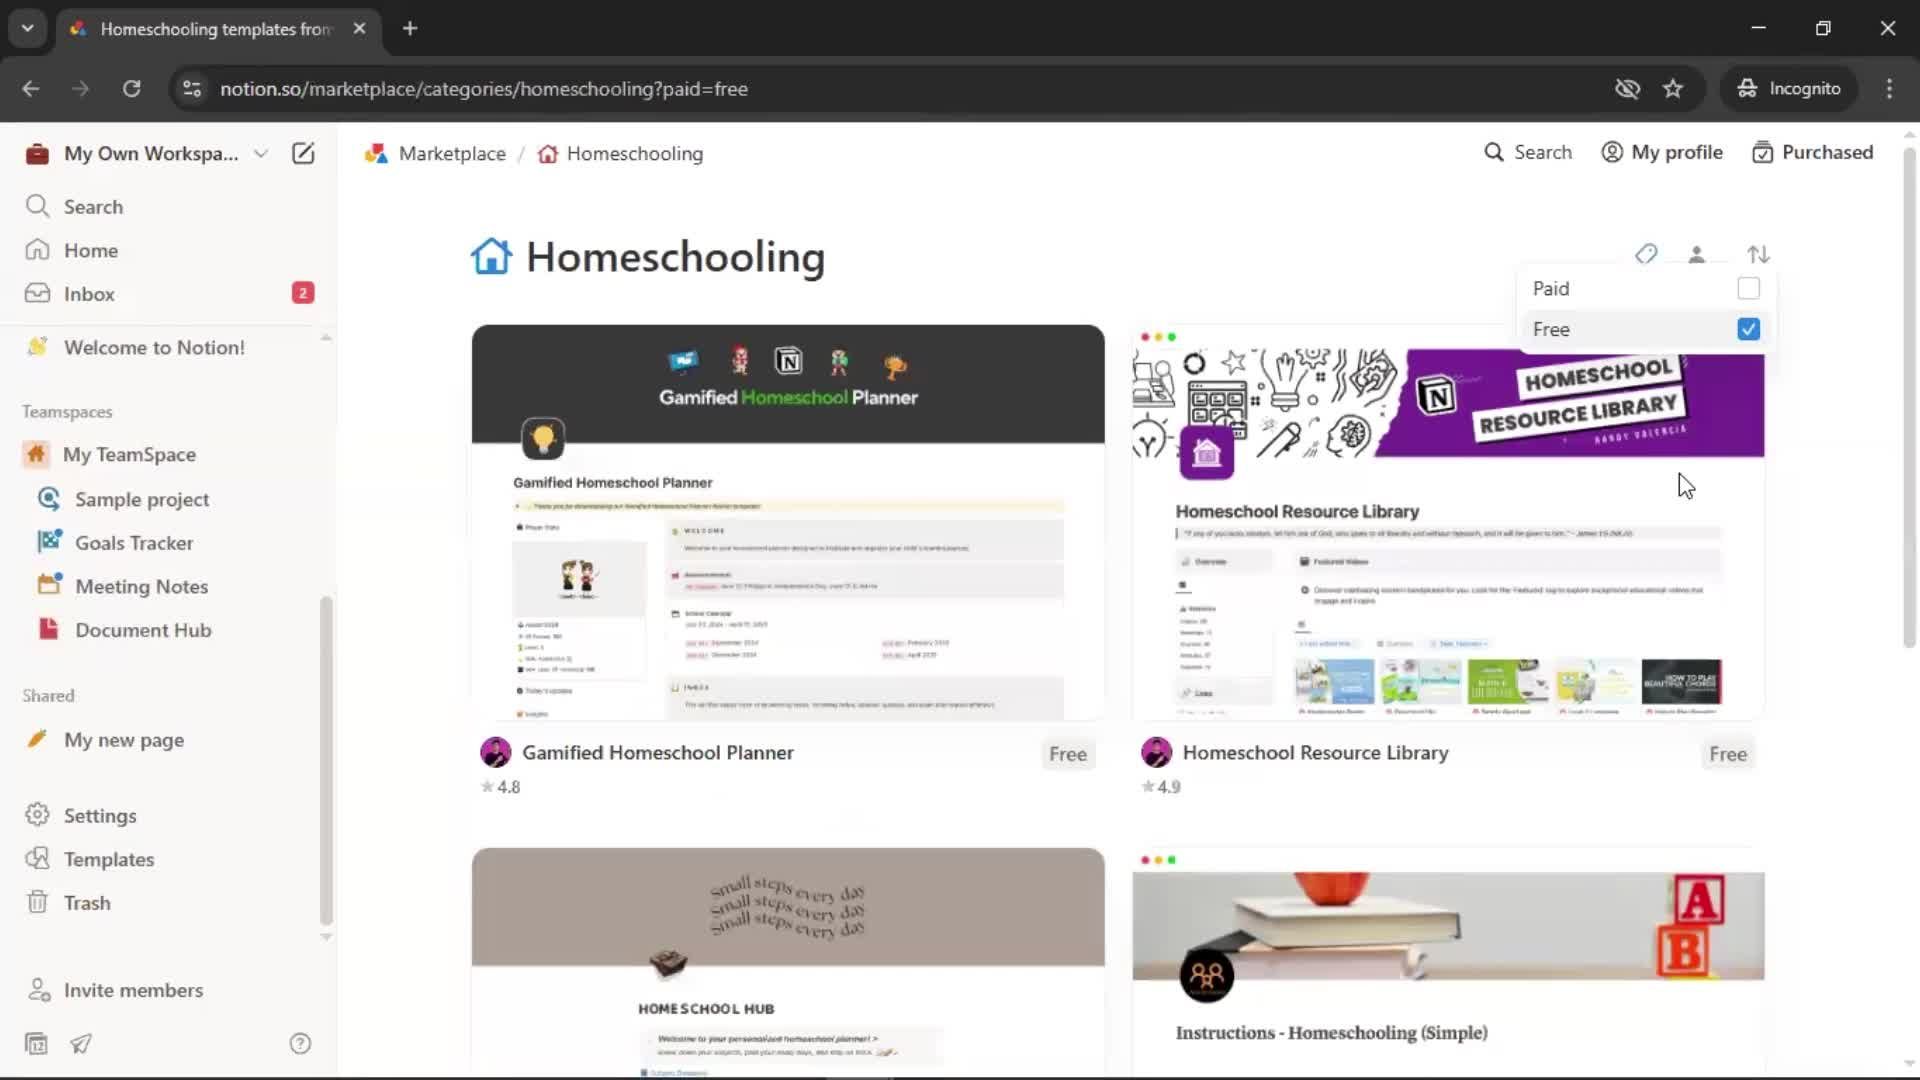This screenshot has height=1080, width=1920.
Task: Open the help question-mark icon
Action: (x=300, y=1044)
